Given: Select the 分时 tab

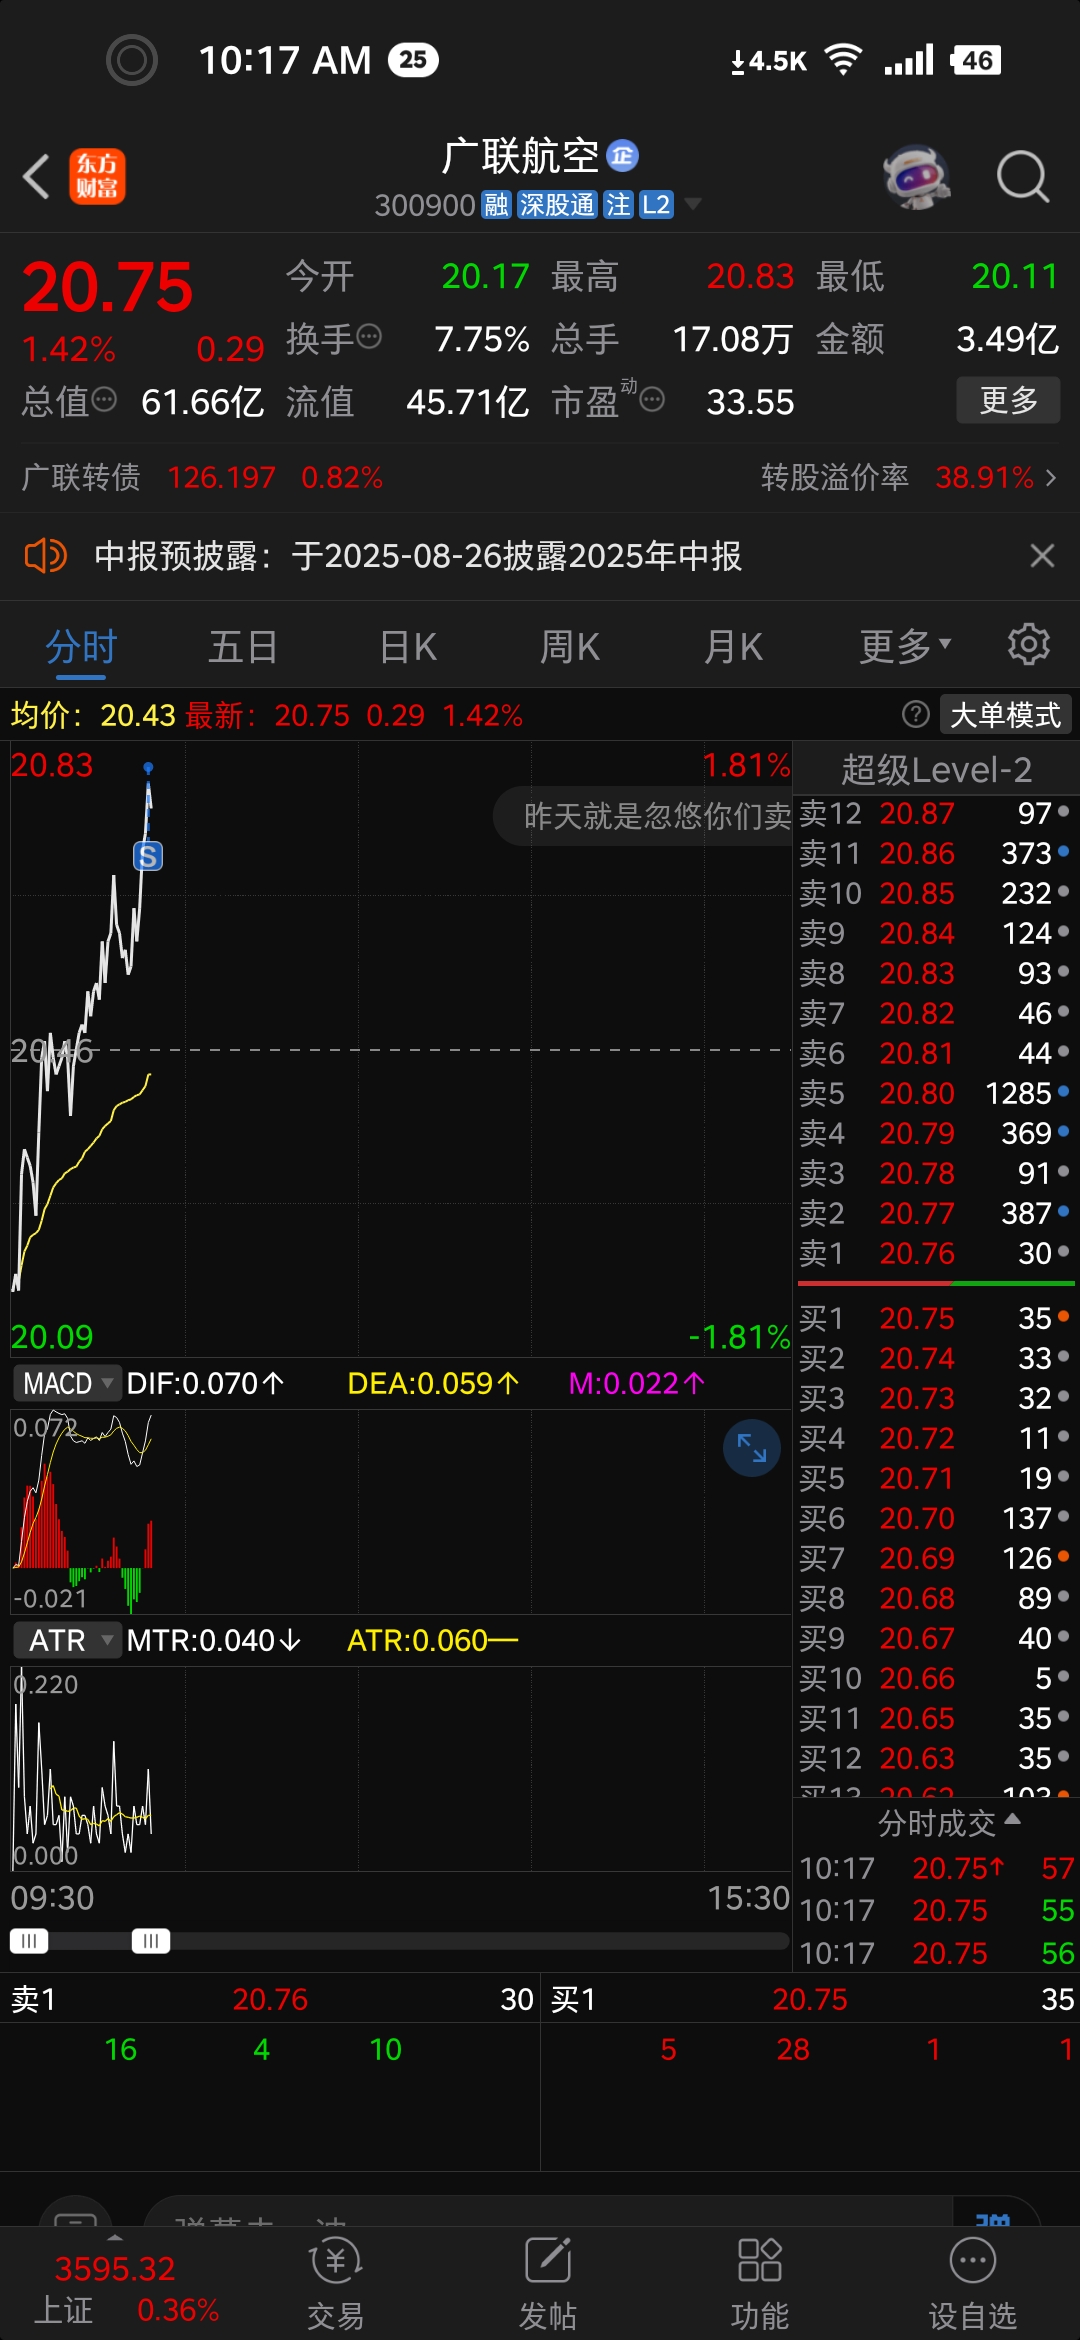Looking at the screenshot, I should (81, 647).
